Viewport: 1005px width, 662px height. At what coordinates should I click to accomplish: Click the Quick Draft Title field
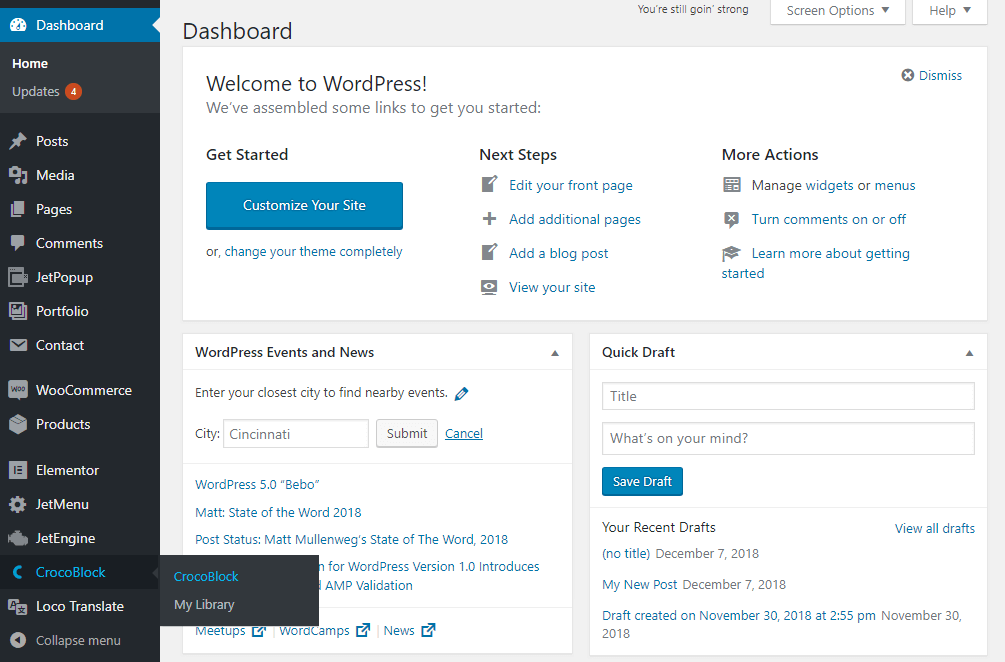[x=788, y=396]
